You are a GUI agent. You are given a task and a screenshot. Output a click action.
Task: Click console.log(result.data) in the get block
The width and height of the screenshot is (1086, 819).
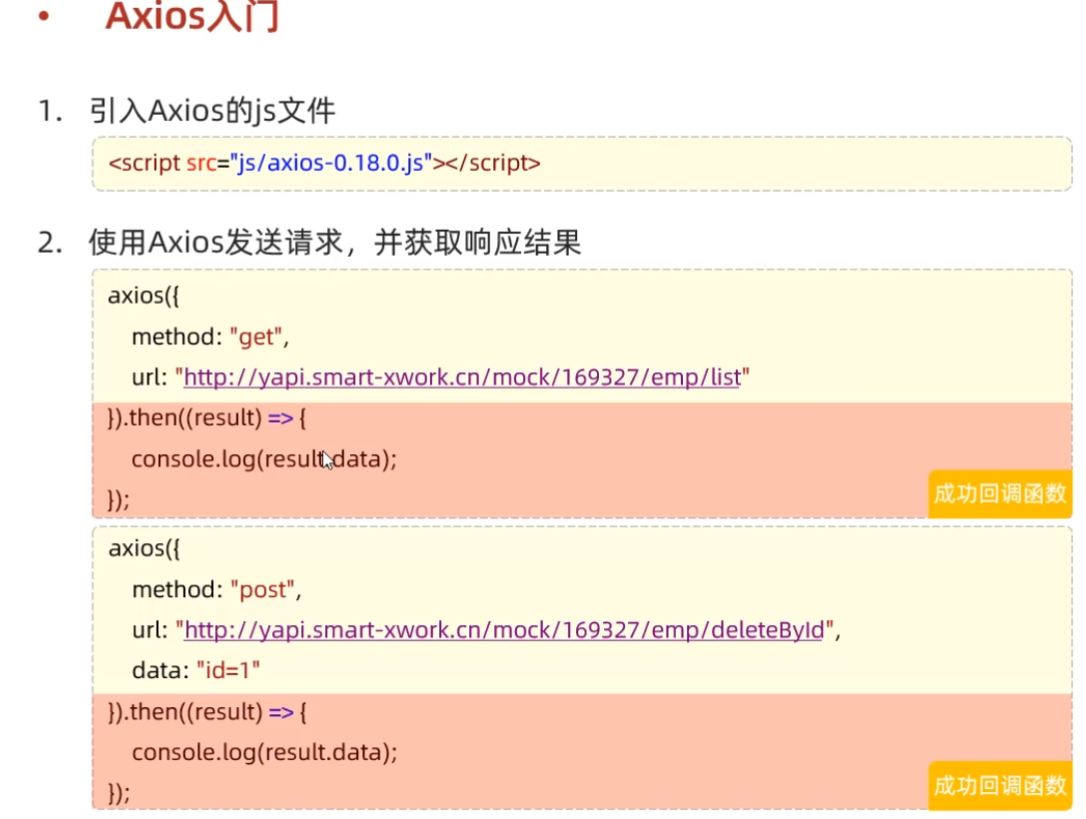click(x=264, y=459)
